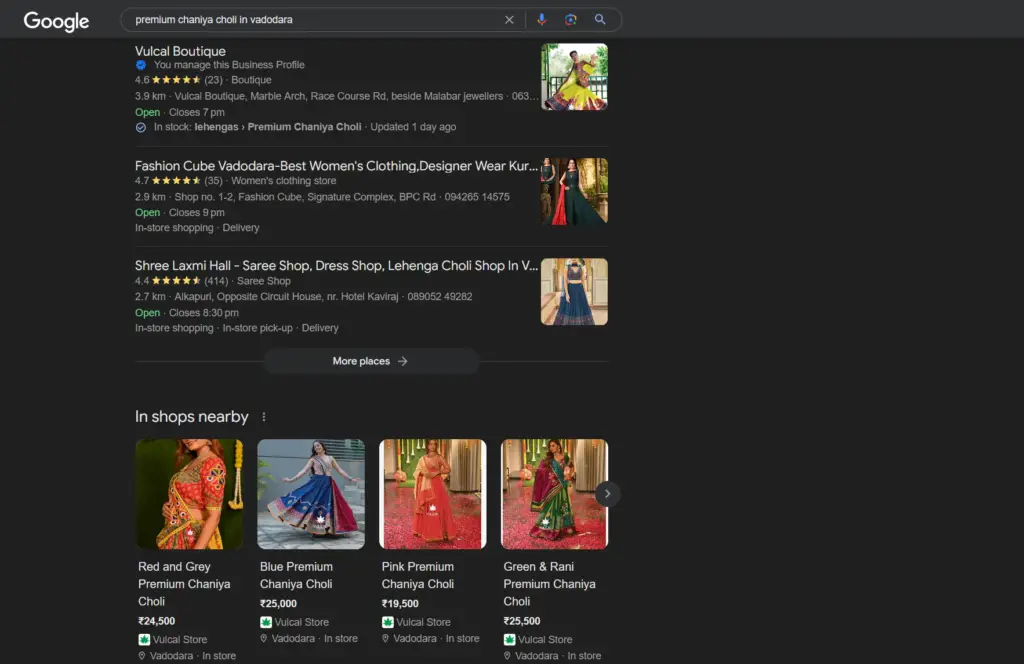
Task: Open the Shree Laxmi Hall listing
Action: click(337, 265)
